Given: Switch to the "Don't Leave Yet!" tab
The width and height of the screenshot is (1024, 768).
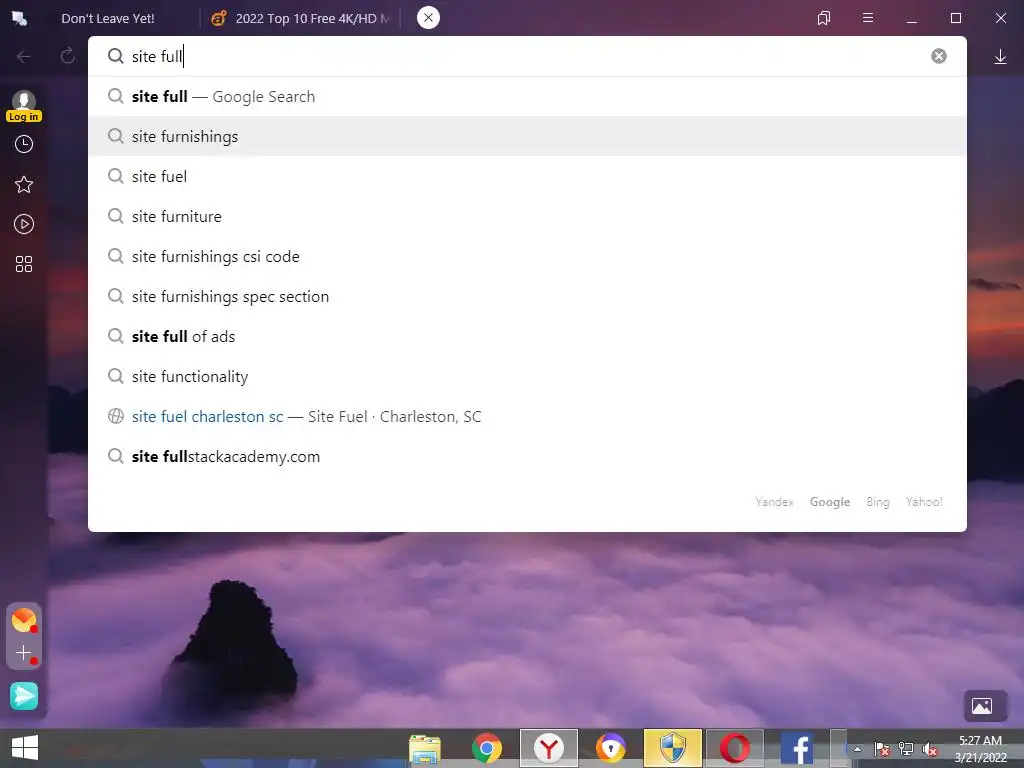Looking at the screenshot, I should tap(108, 18).
